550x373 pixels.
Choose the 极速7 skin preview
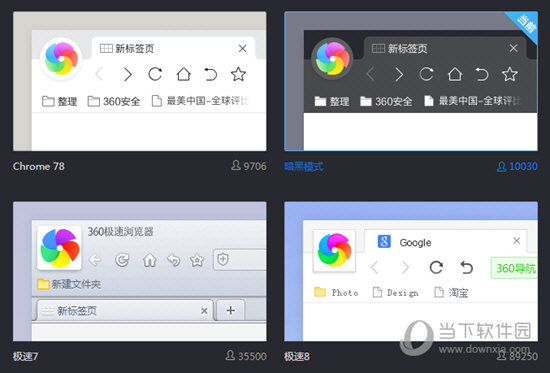[x=140, y=271]
